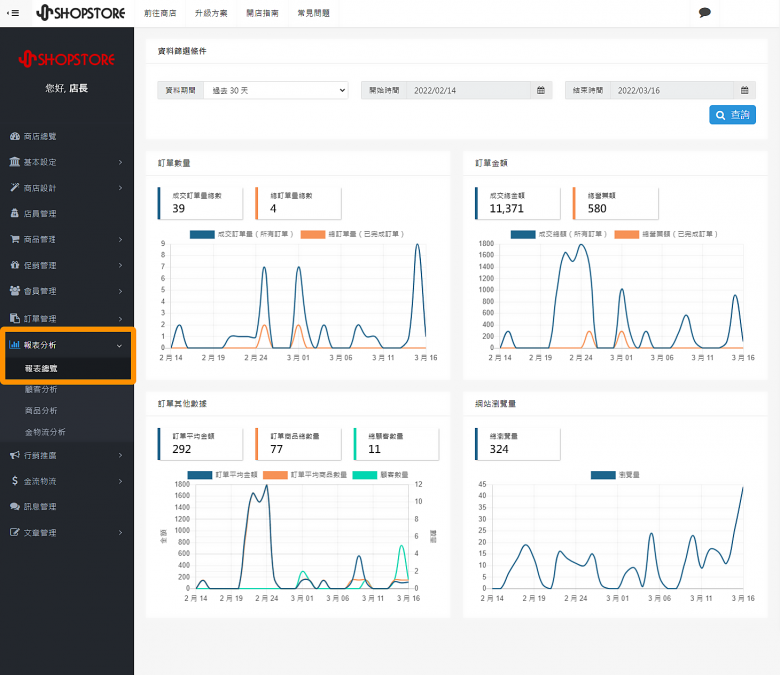Expand 促銷管理 using its chevron

point(120,265)
